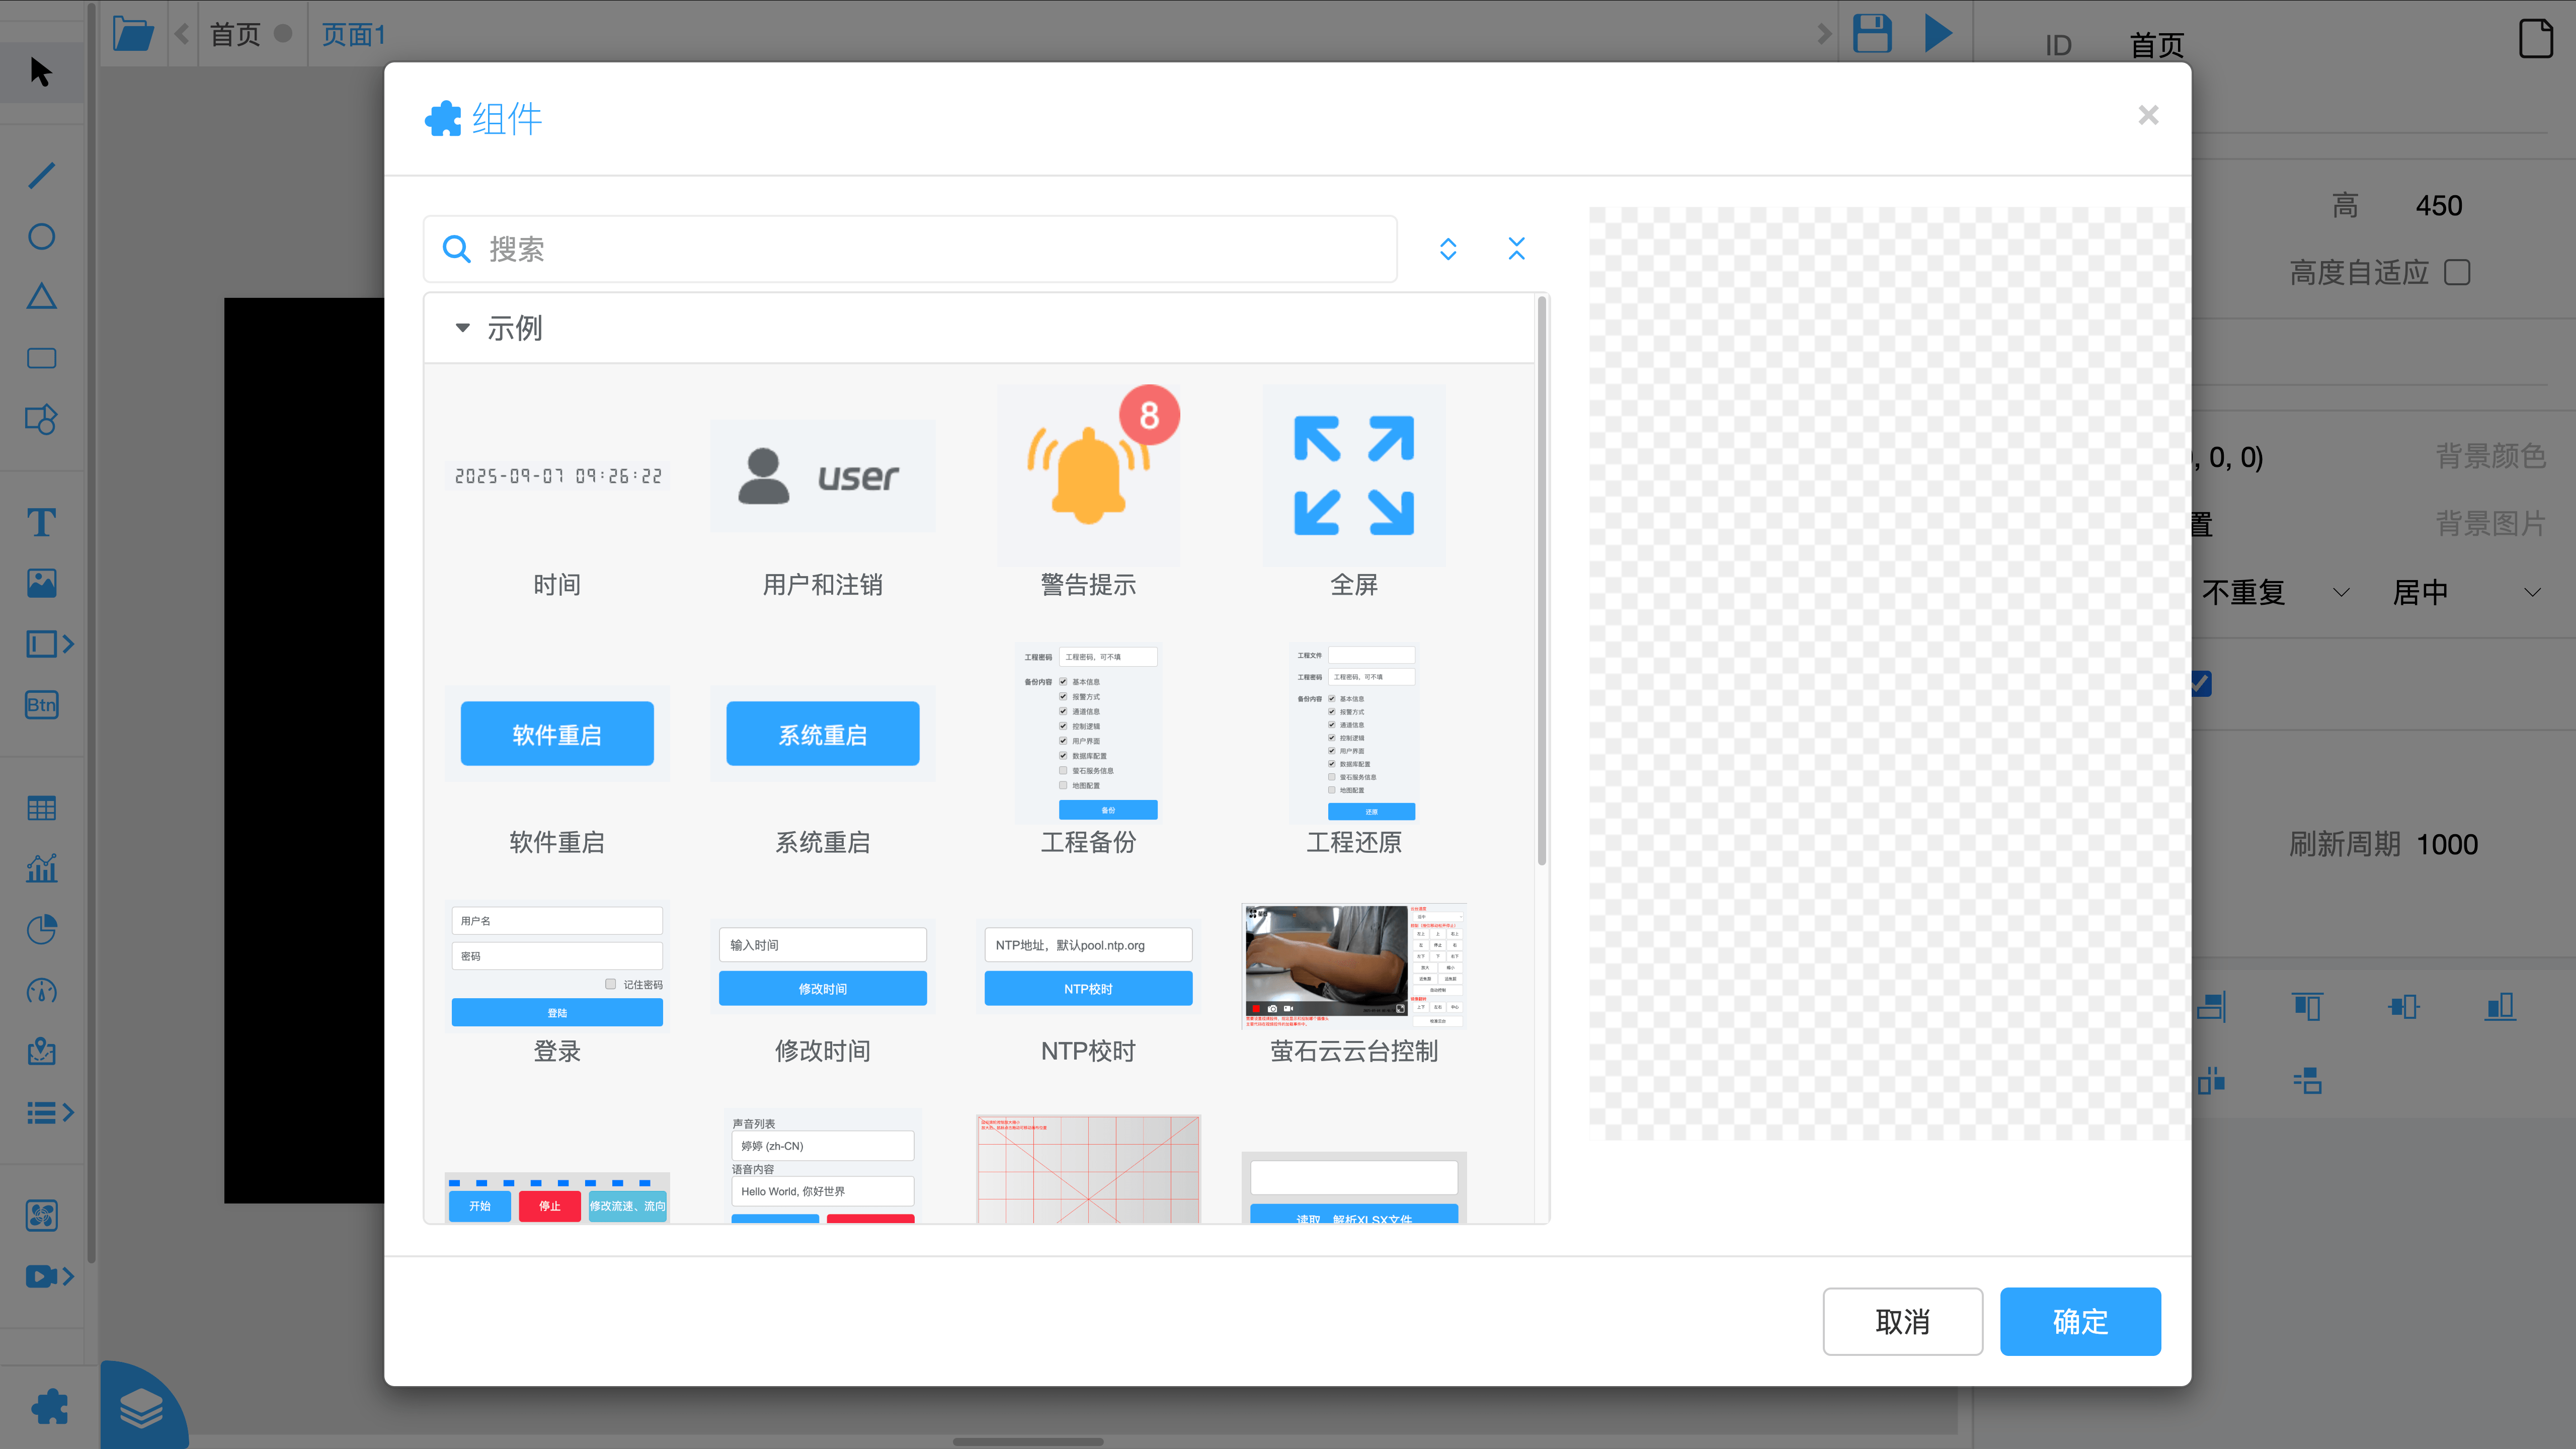Collapse the 示例 category
This screenshot has width=2576, height=1449.
point(462,328)
